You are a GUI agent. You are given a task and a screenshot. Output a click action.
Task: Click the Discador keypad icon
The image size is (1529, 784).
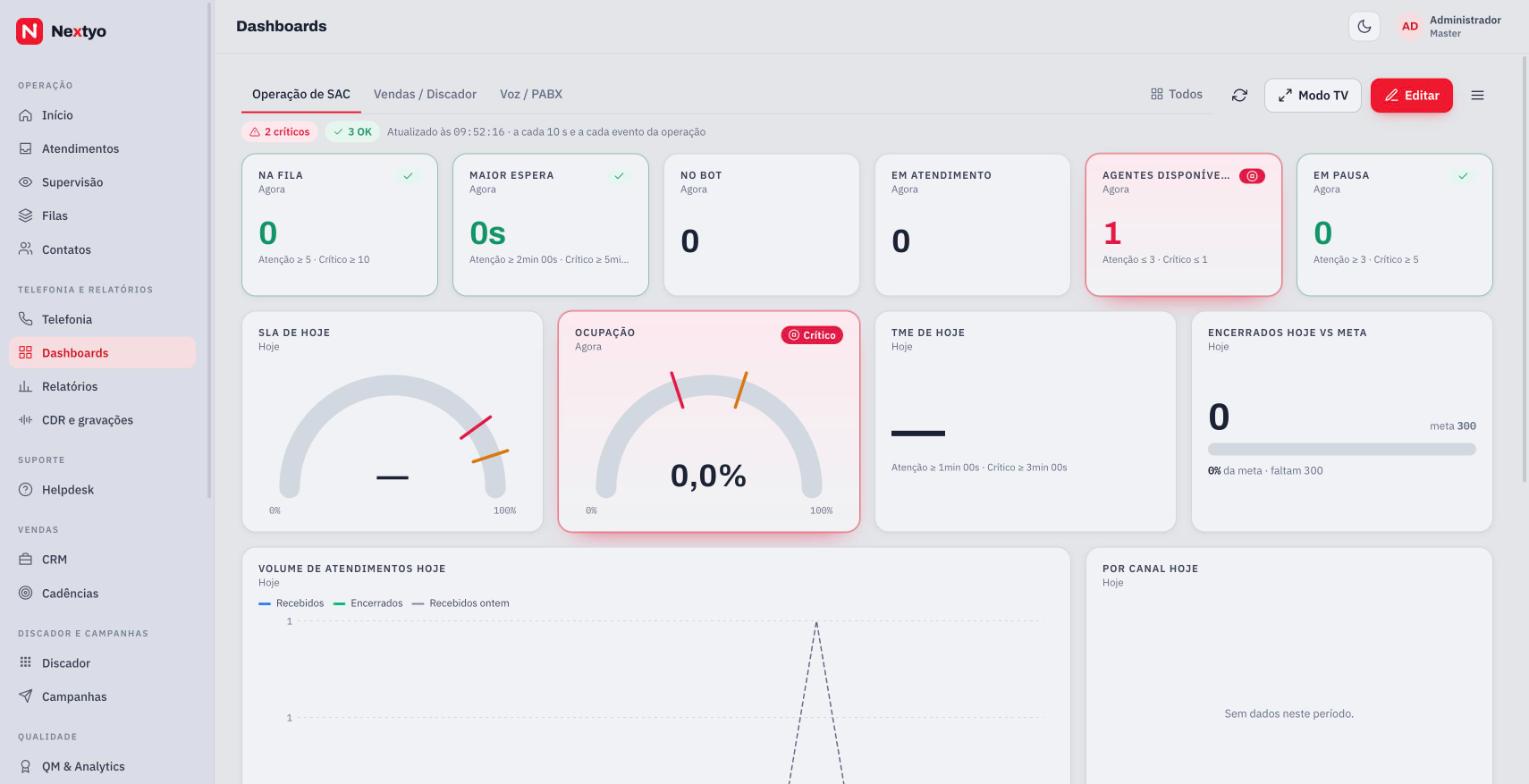25,663
